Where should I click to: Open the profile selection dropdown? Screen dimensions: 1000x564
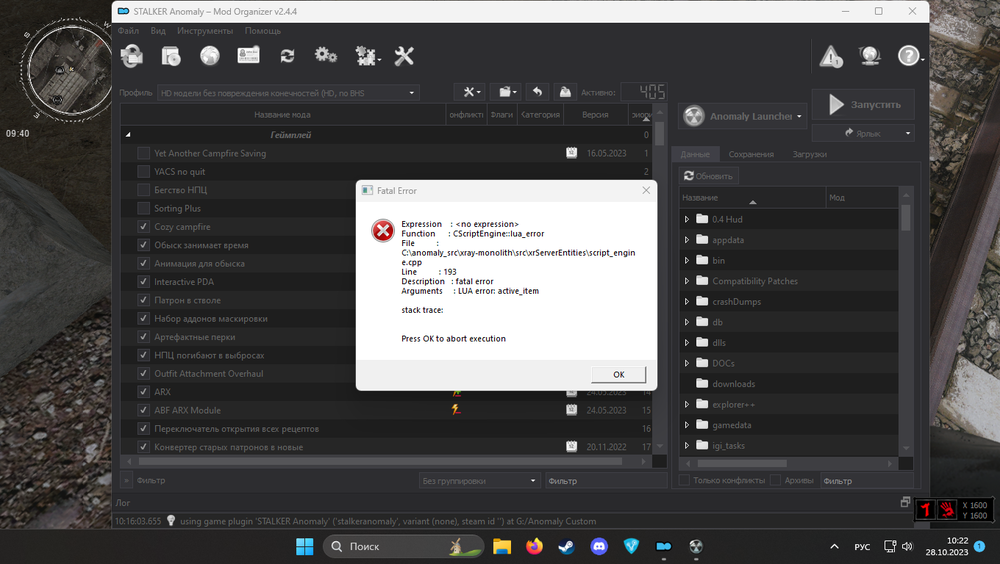(288, 93)
